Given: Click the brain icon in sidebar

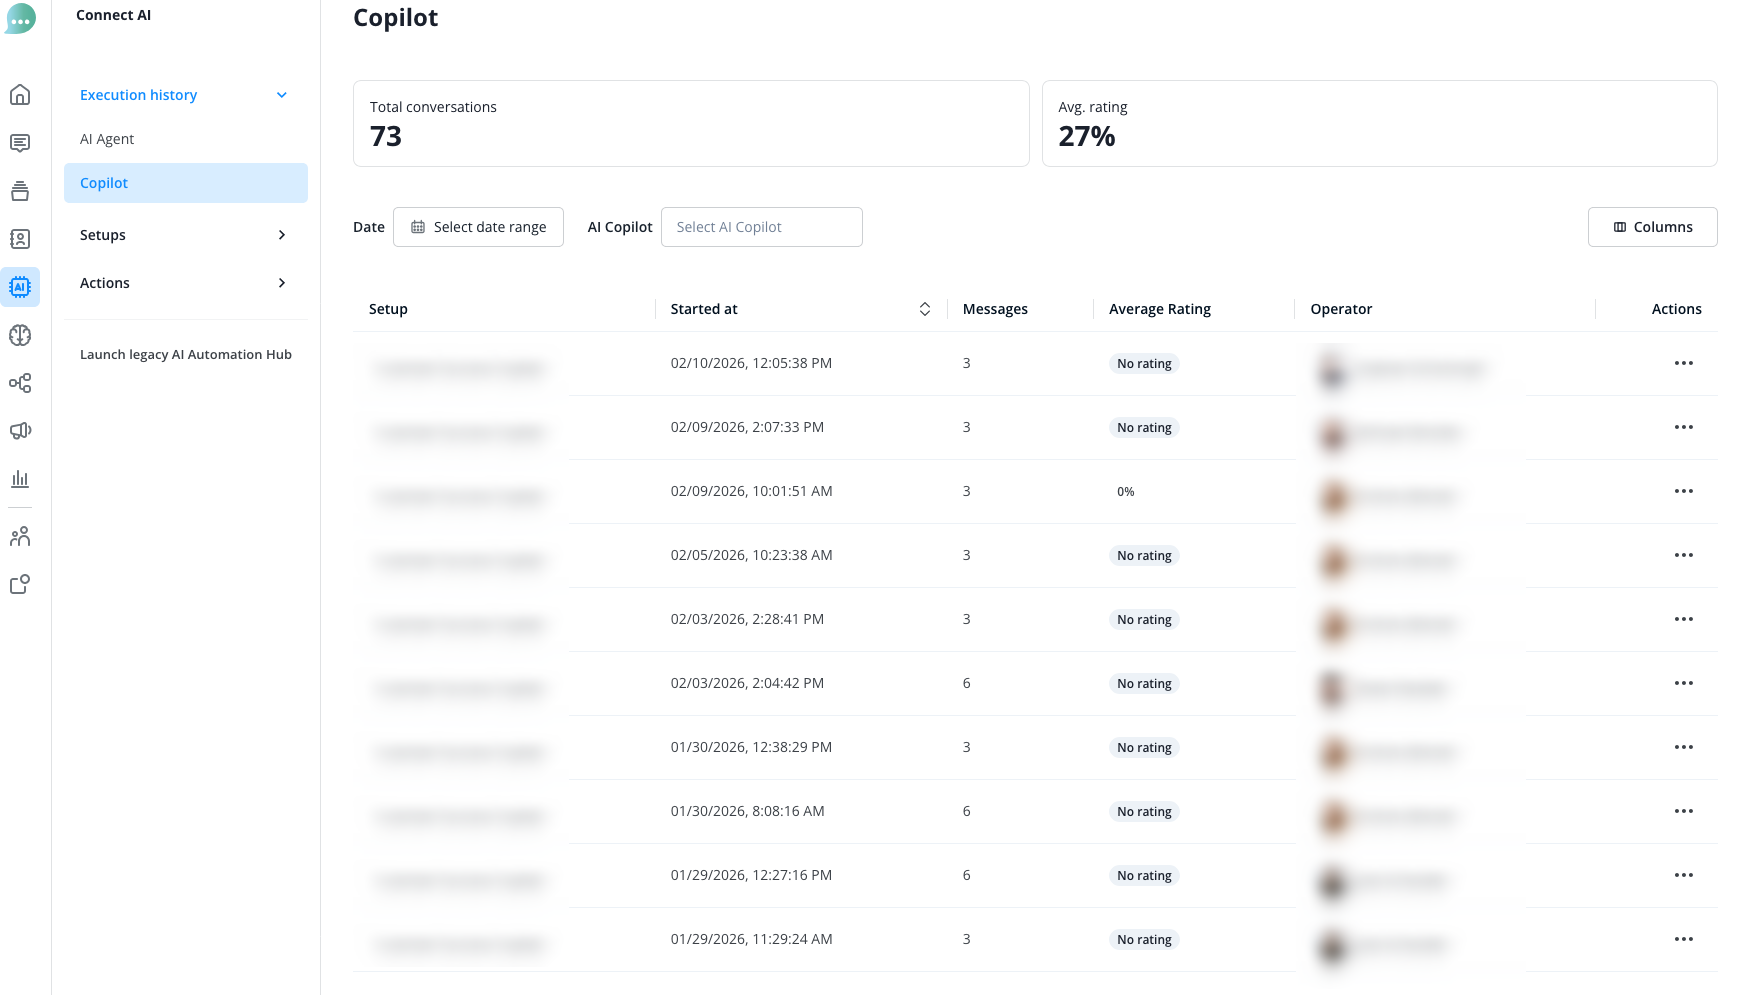Looking at the screenshot, I should pos(20,335).
